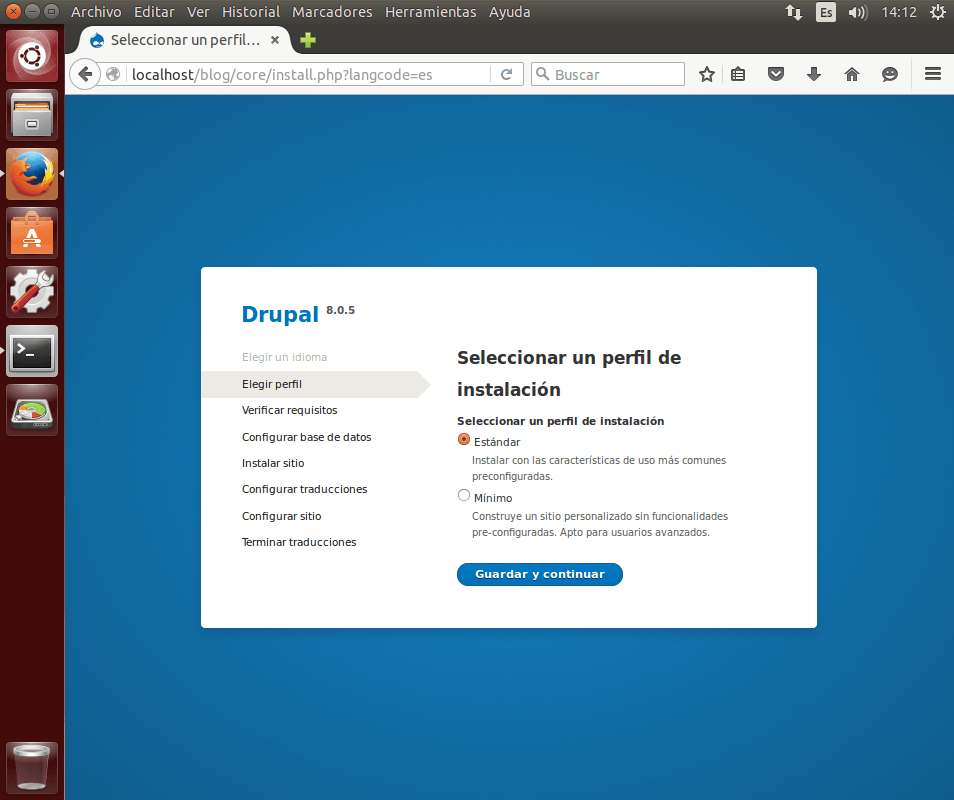
Task: Click the 'Terminar traducciones' step
Action: point(299,542)
